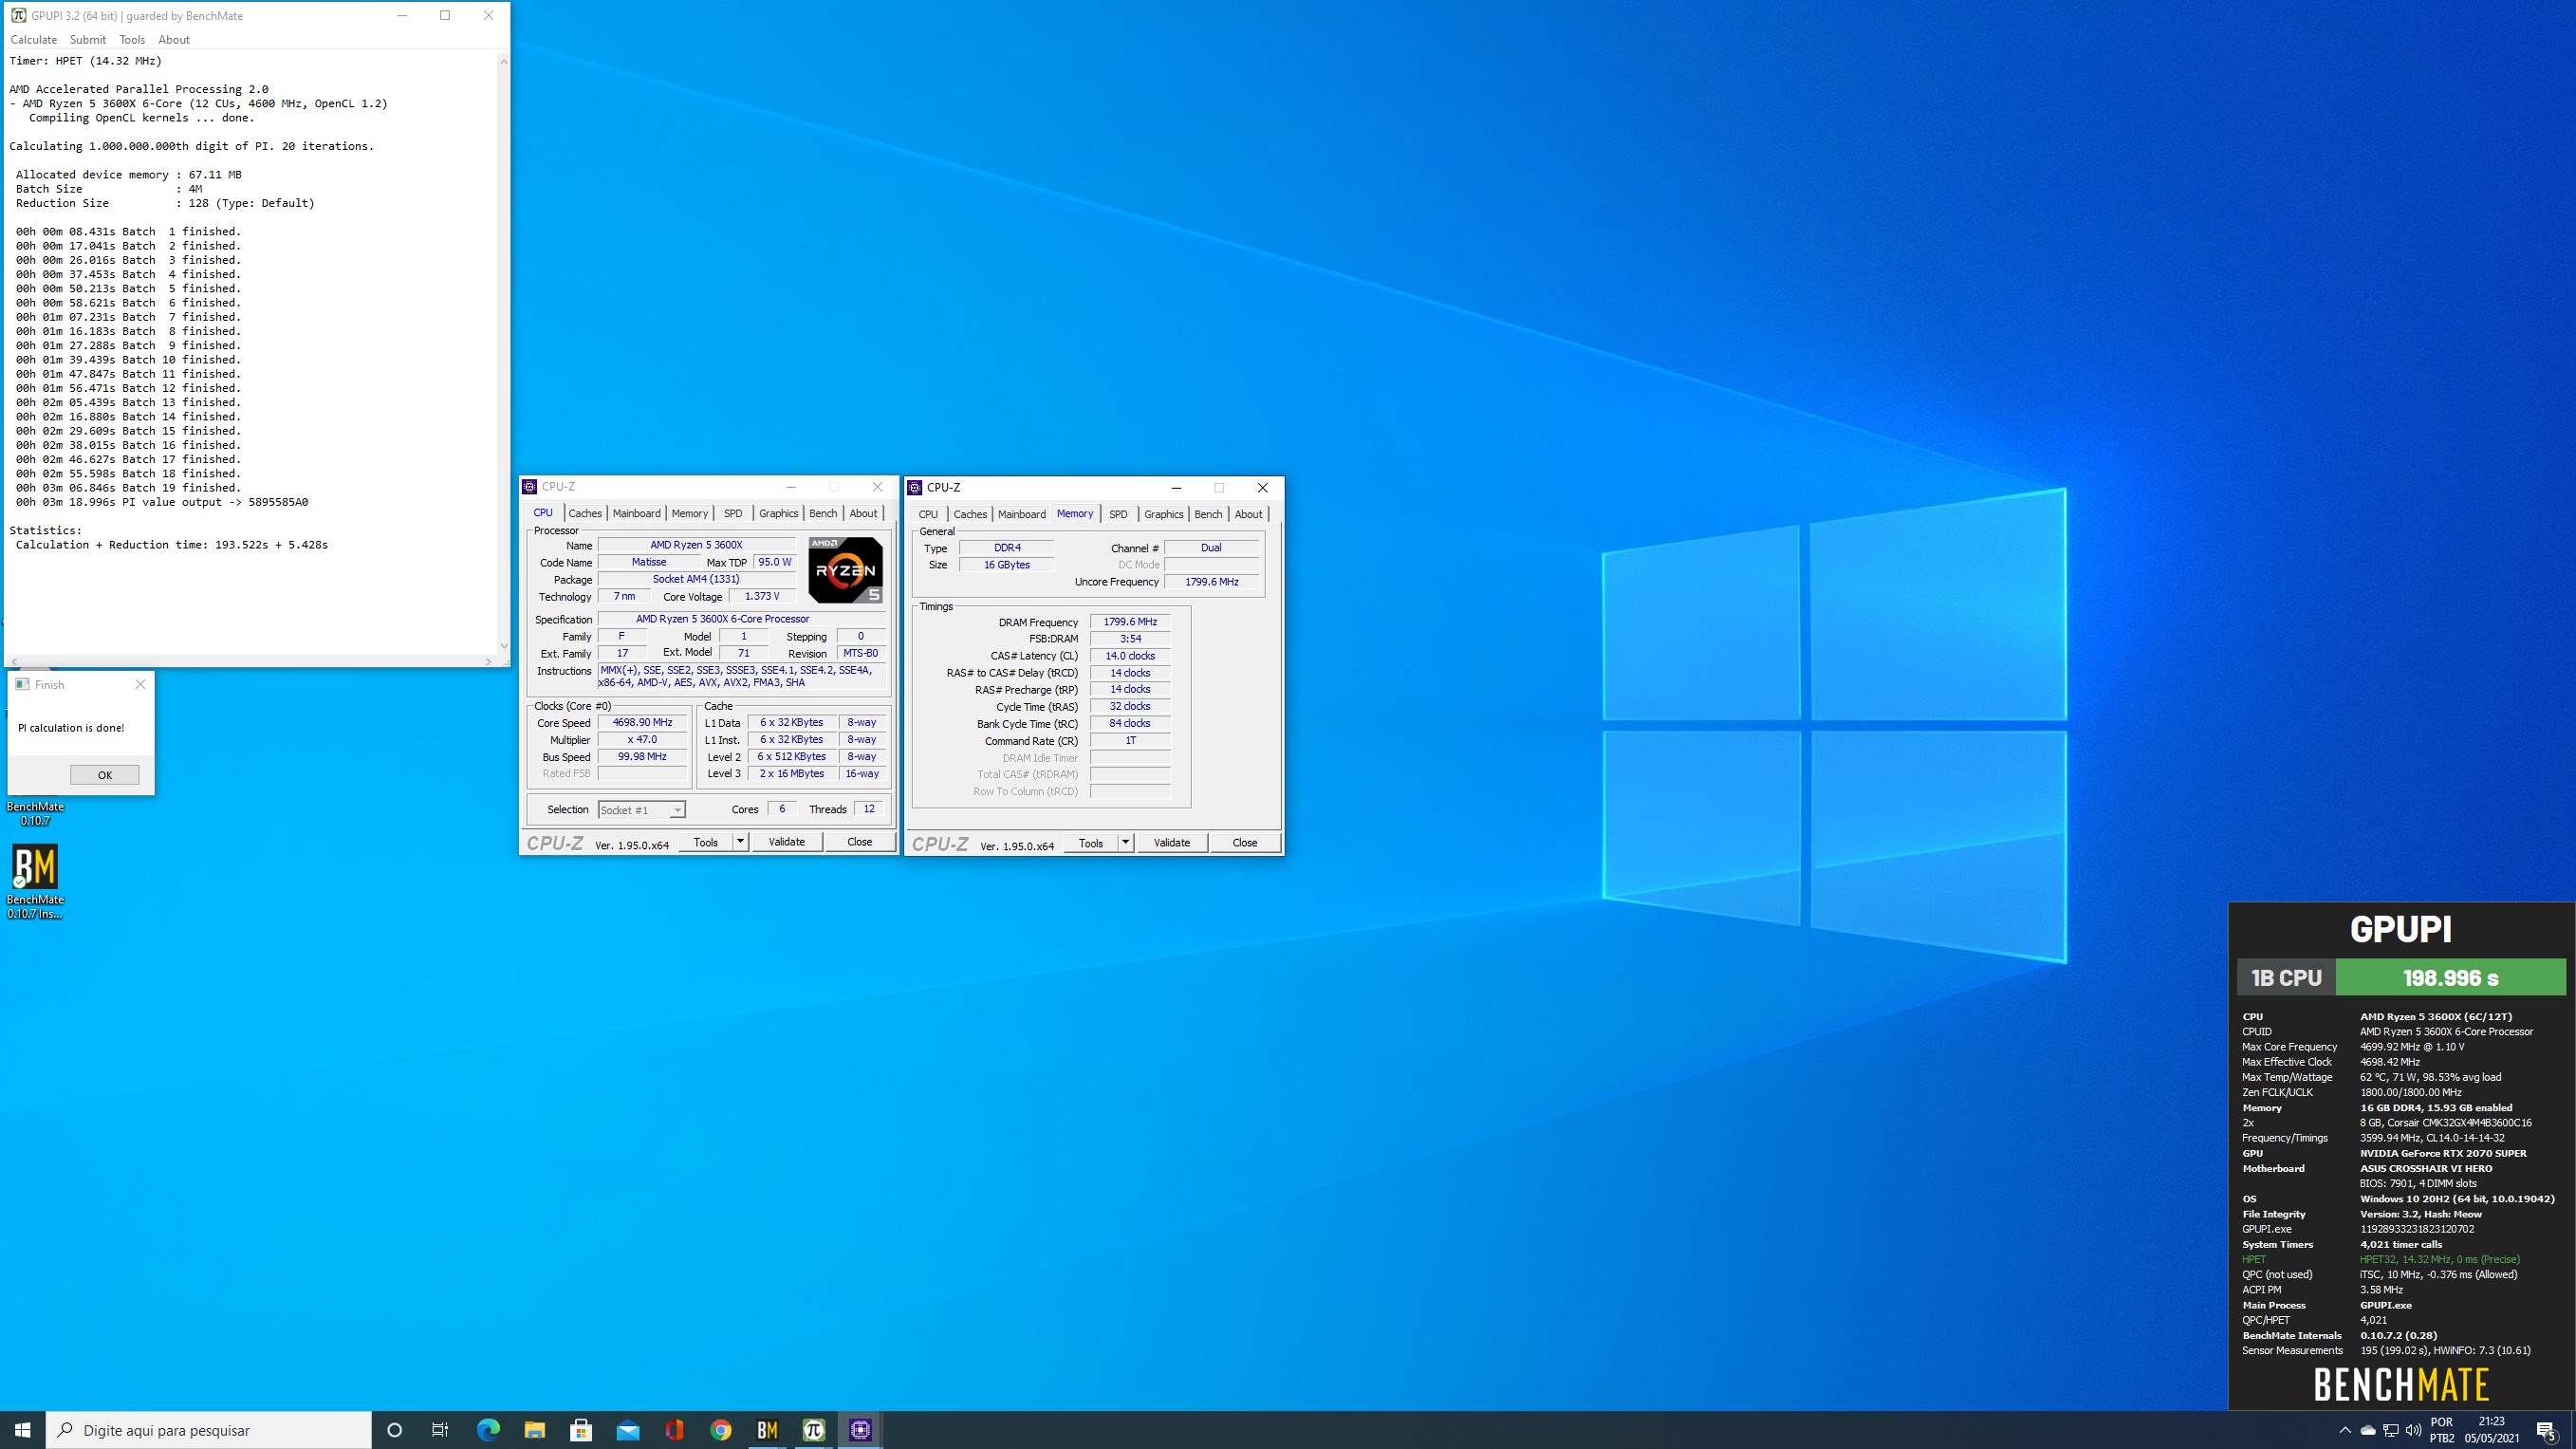The width and height of the screenshot is (2576, 1449).
Task: Open Mainboard tab in CPU-Z Memory window
Action: (x=1022, y=514)
